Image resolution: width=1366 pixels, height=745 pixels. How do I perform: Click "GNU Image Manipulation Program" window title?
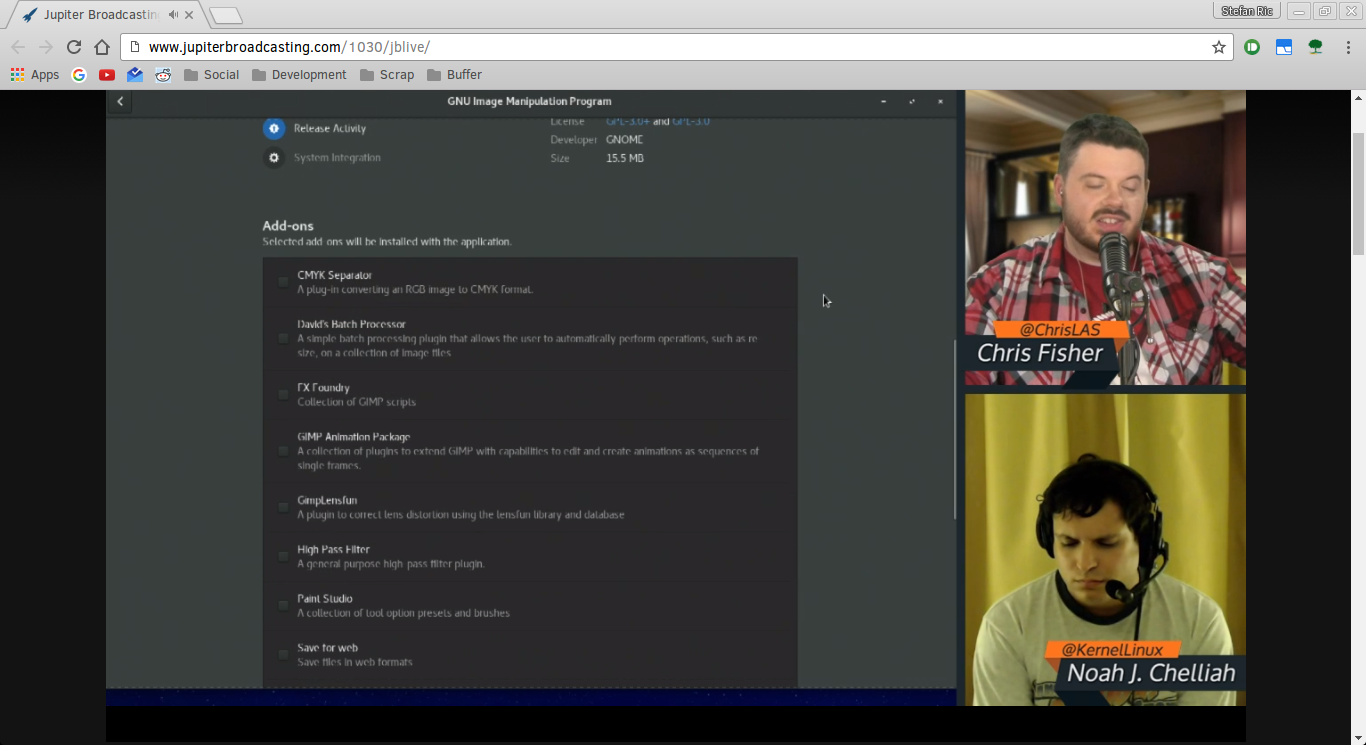[x=529, y=101]
